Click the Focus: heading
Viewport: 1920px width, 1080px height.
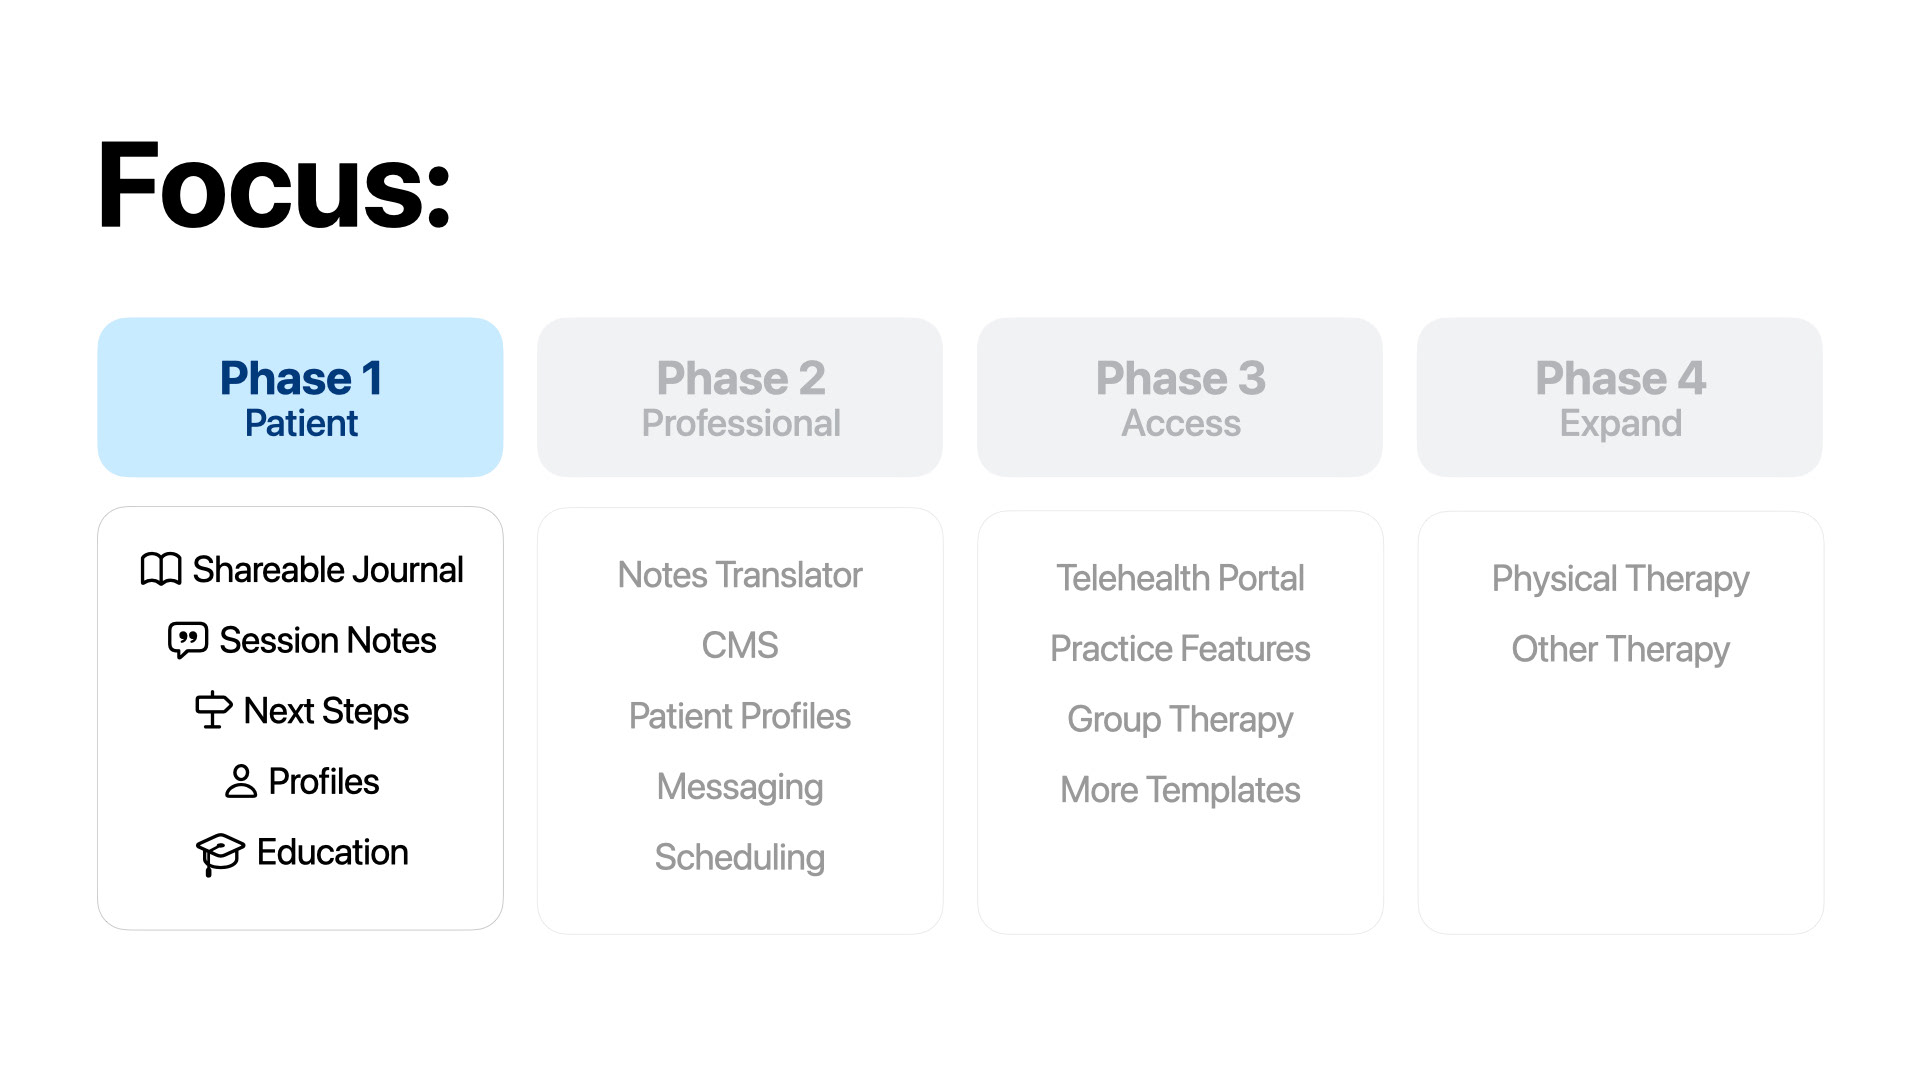[x=275, y=185]
